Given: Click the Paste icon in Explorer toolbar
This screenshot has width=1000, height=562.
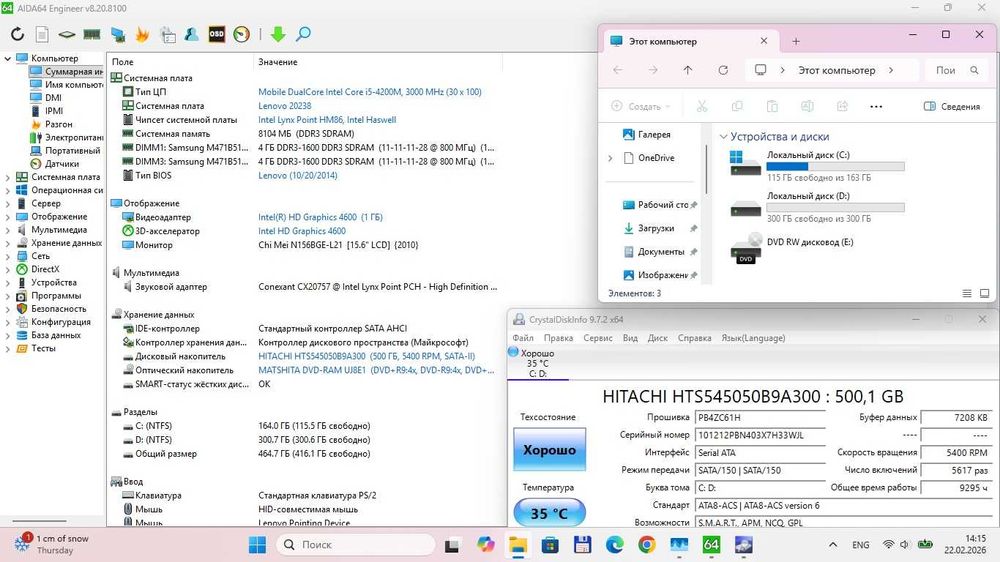Looking at the screenshot, I should click(x=772, y=107).
